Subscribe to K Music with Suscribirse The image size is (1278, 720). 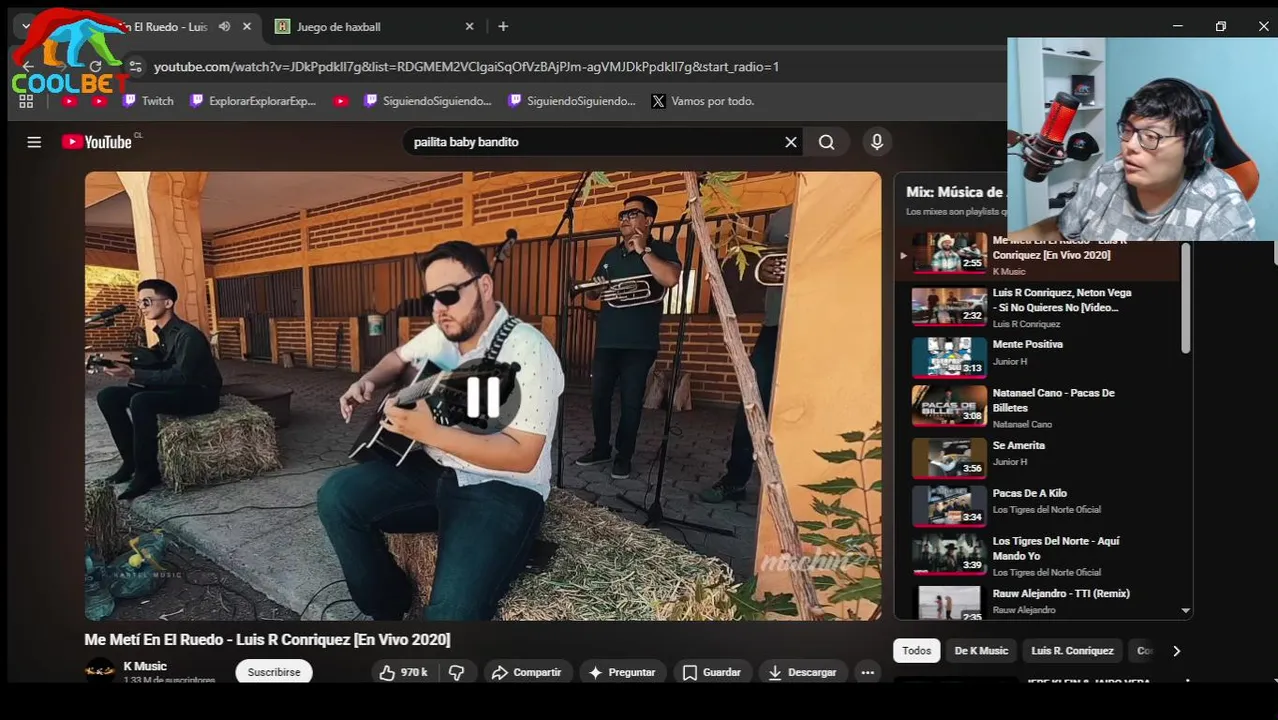click(274, 672)
